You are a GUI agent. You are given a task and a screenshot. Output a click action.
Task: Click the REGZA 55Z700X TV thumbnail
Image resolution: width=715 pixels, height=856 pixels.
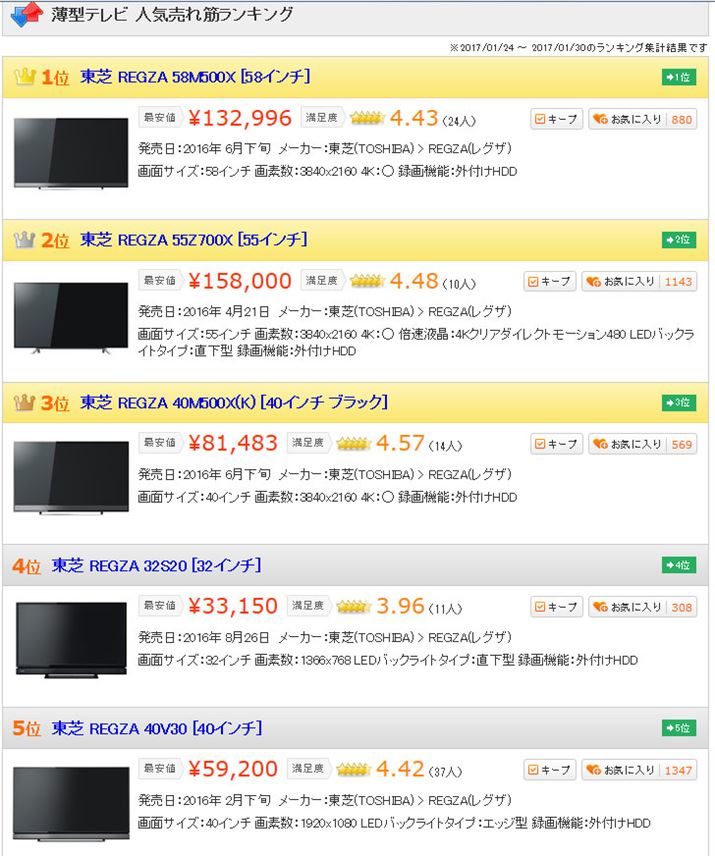click(71, 319)
